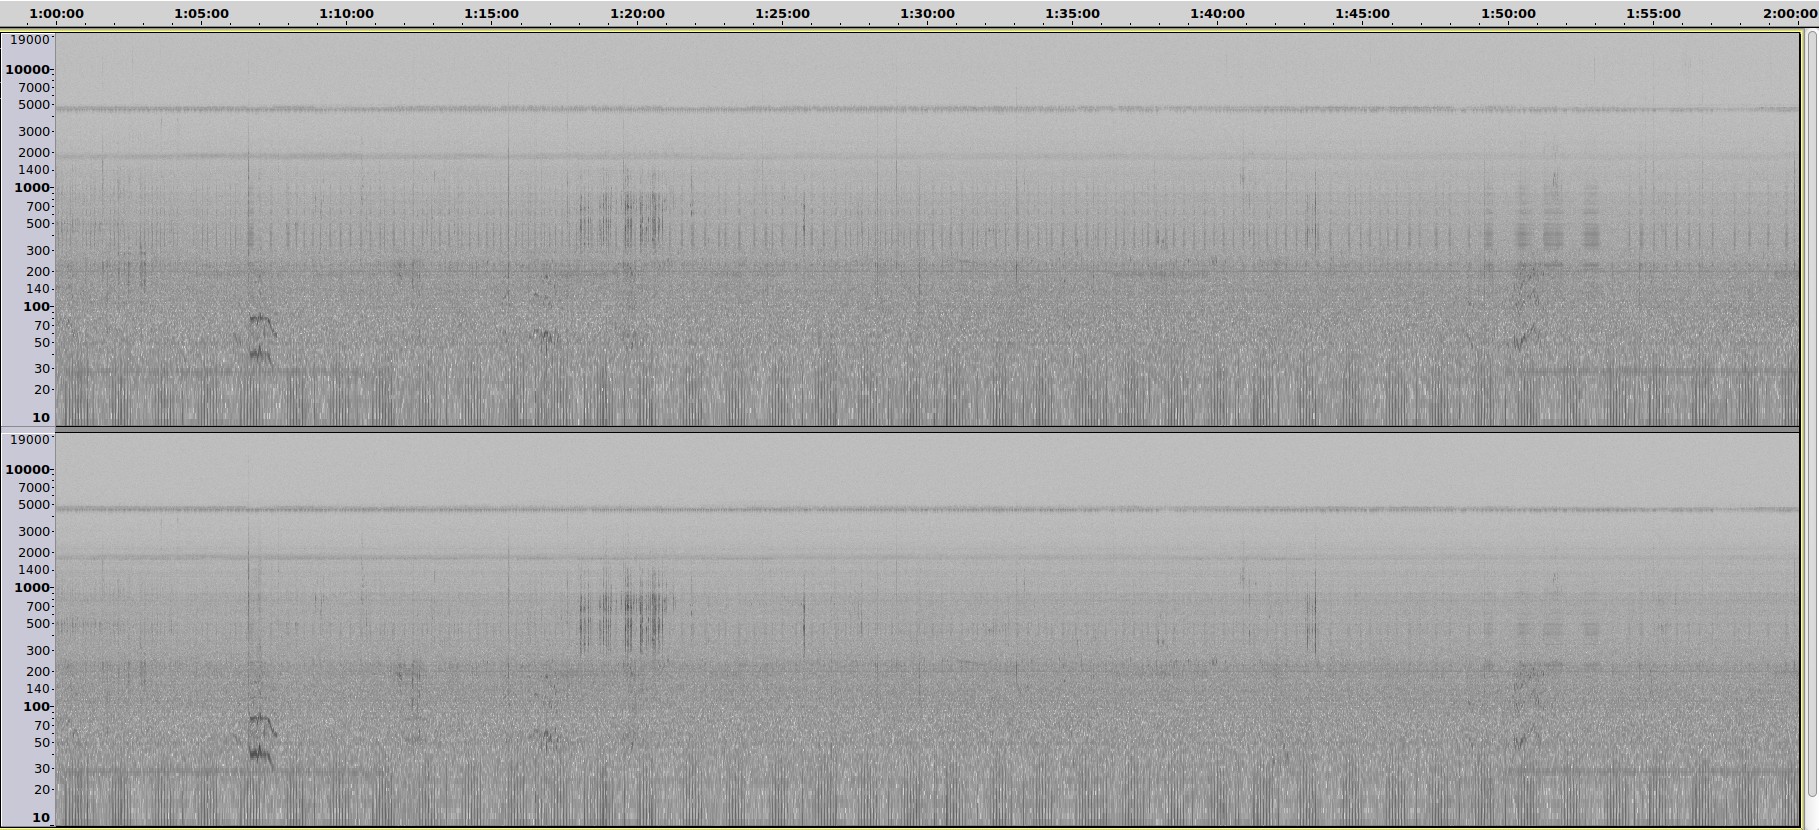
Task: Click the 1:05:00 mark on the timeline
Action: 201,14
